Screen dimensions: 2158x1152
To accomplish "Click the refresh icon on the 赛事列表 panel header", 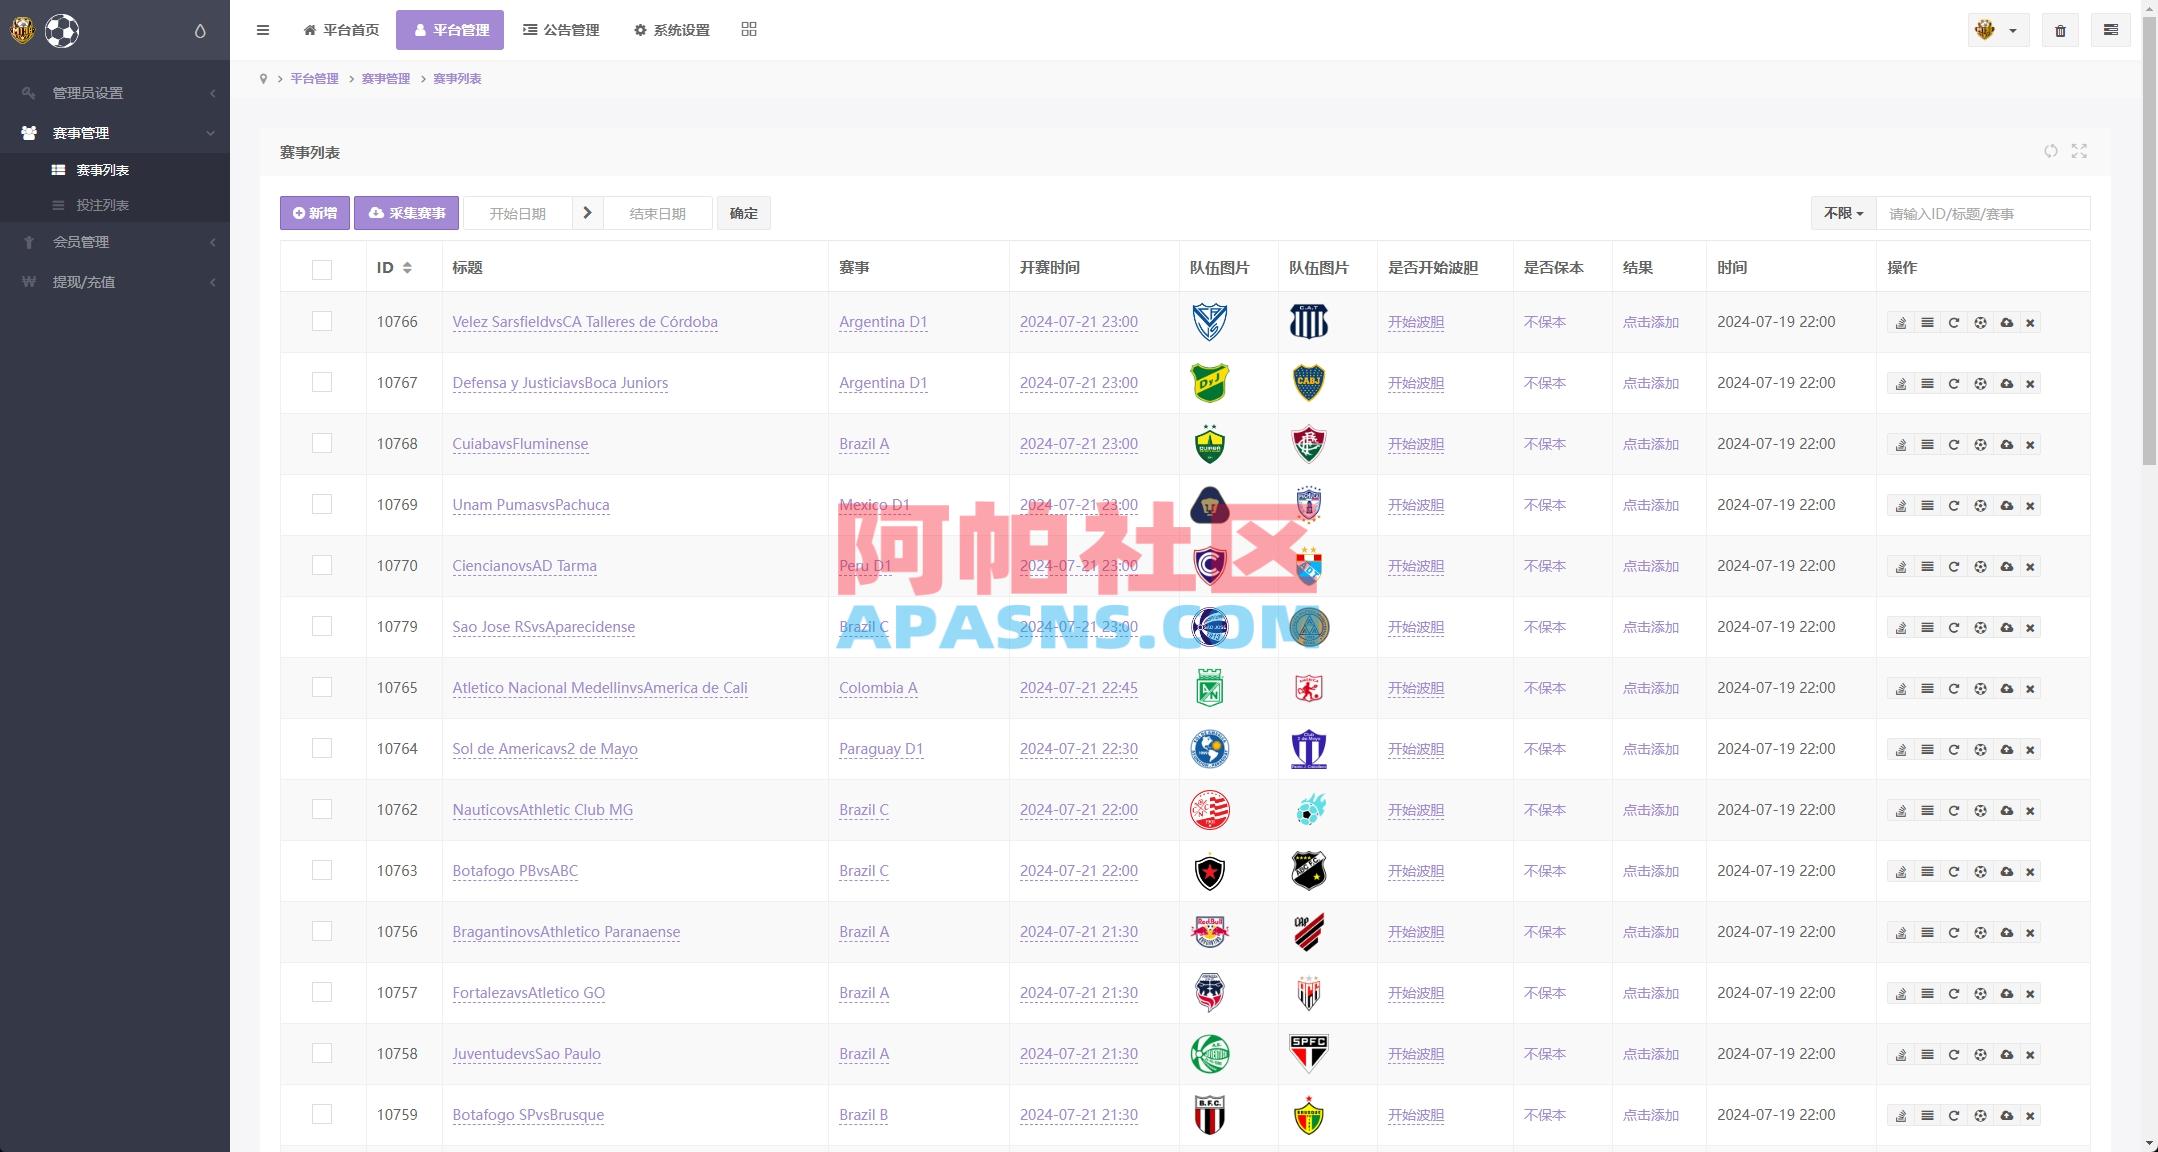I will tap(2051, 151).
